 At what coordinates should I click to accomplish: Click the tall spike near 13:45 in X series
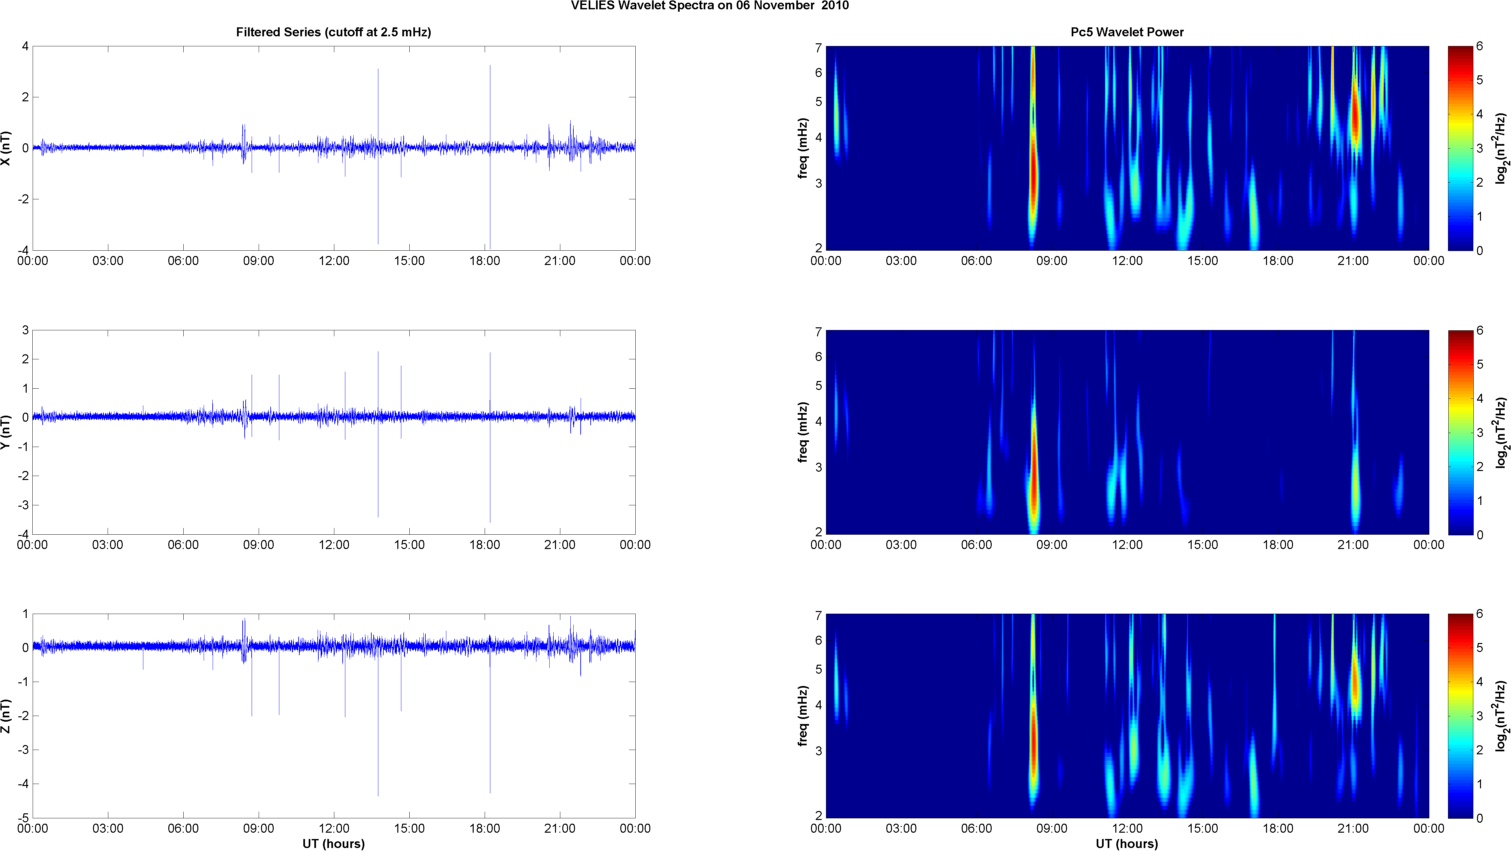(x=378, y=156)
